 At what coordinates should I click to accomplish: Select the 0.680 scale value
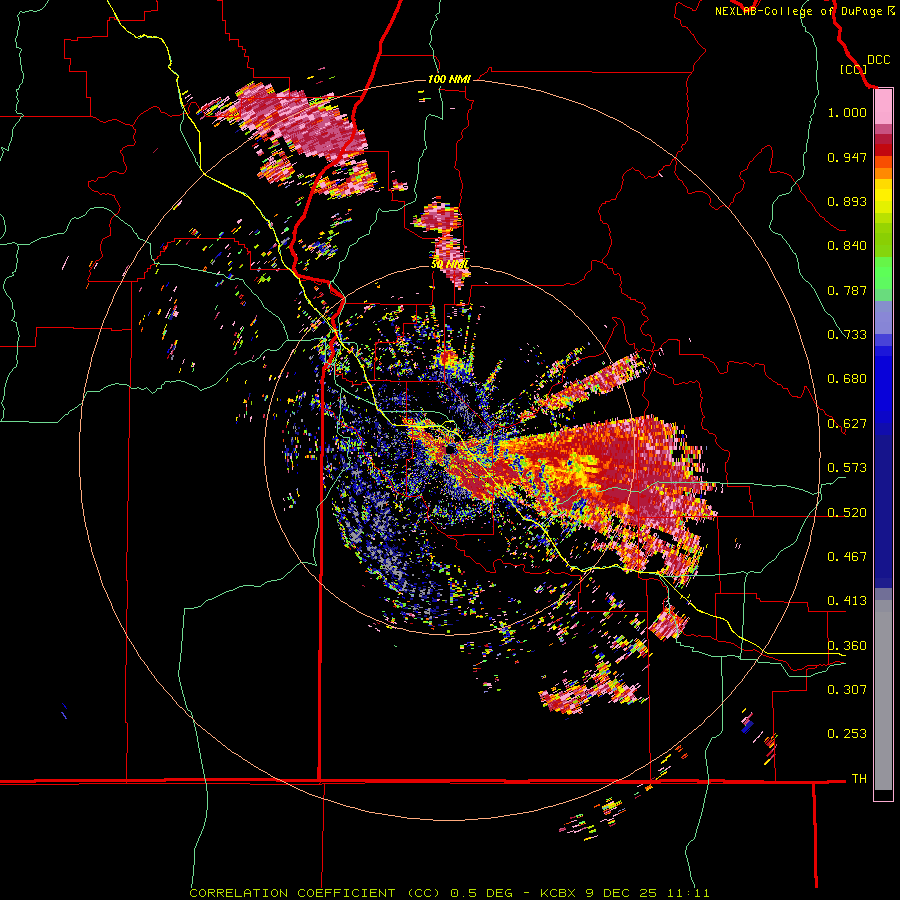[x=847, y=379]
